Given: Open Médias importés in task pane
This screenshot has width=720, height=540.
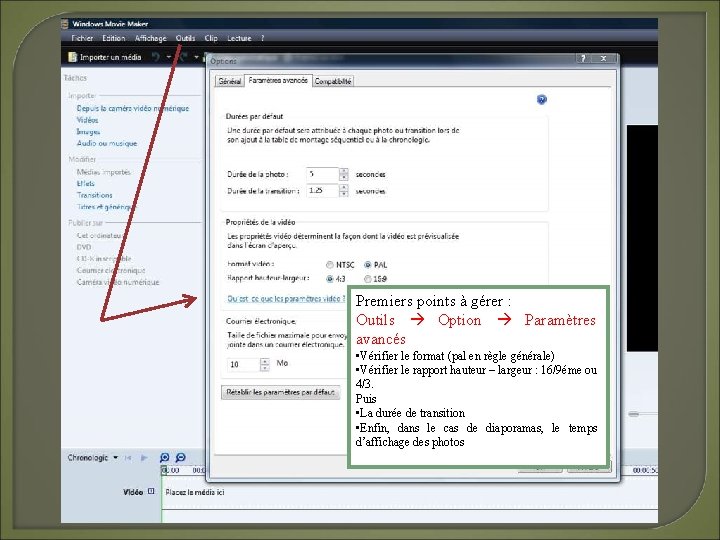Looking at the screenshot, I should pyautogui.click(x=103, y=172).
